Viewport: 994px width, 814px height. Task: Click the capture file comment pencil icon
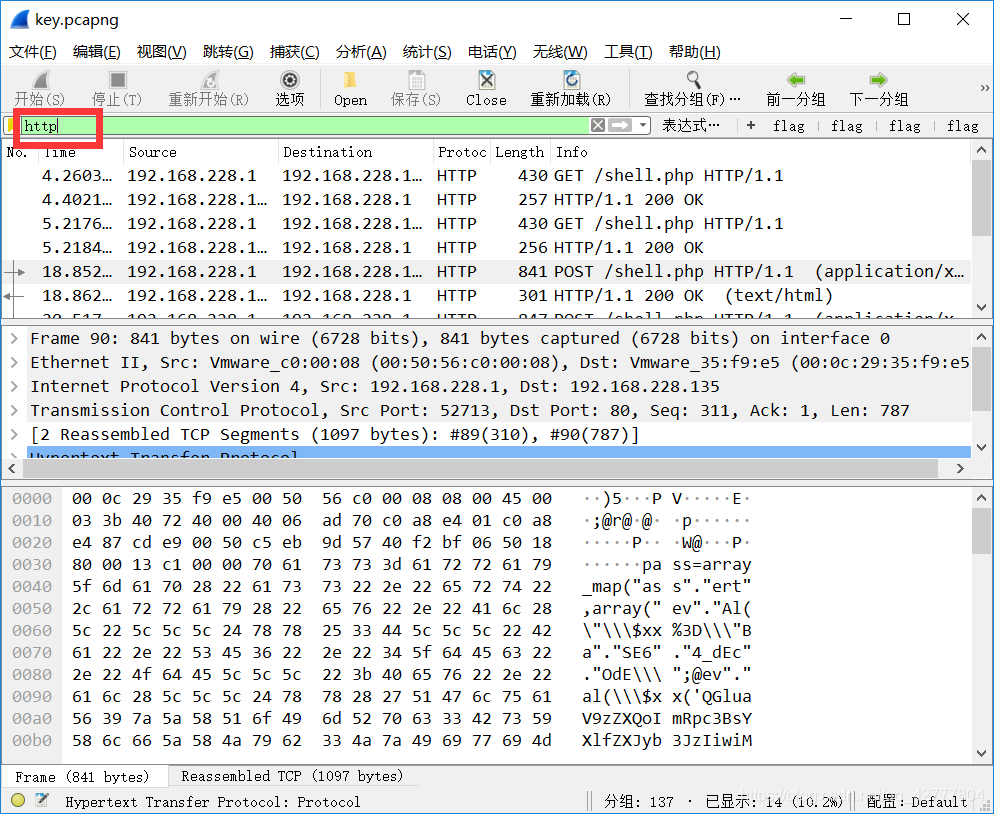pos(42,800)
